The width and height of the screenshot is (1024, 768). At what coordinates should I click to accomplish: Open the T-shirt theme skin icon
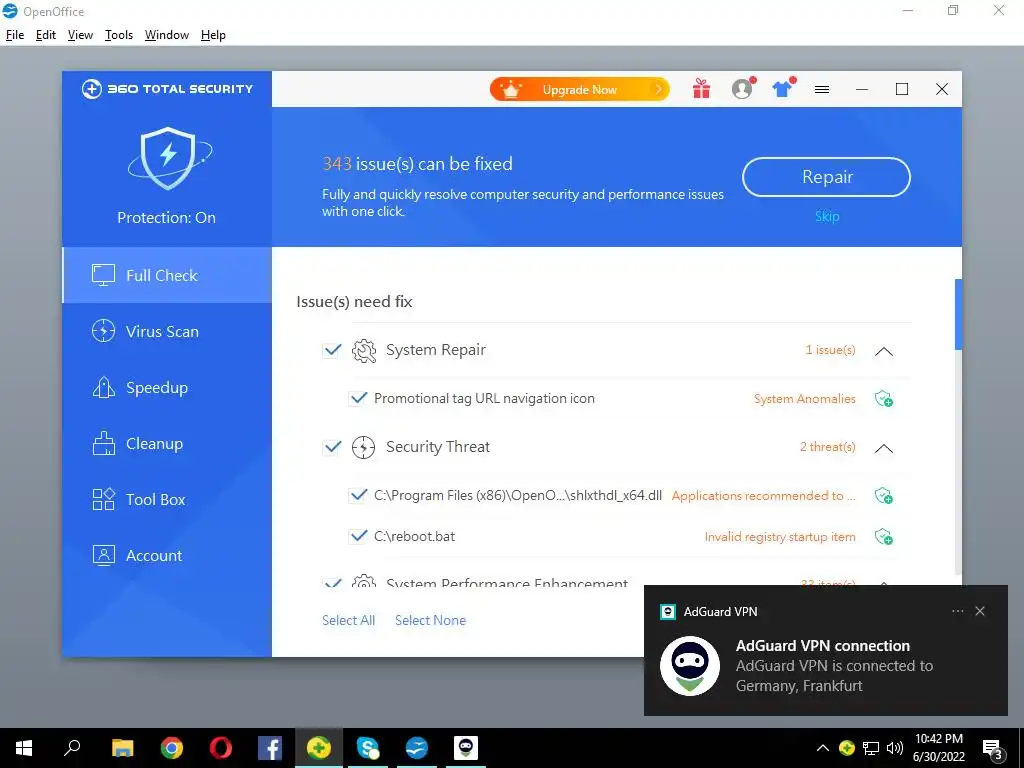782,88
